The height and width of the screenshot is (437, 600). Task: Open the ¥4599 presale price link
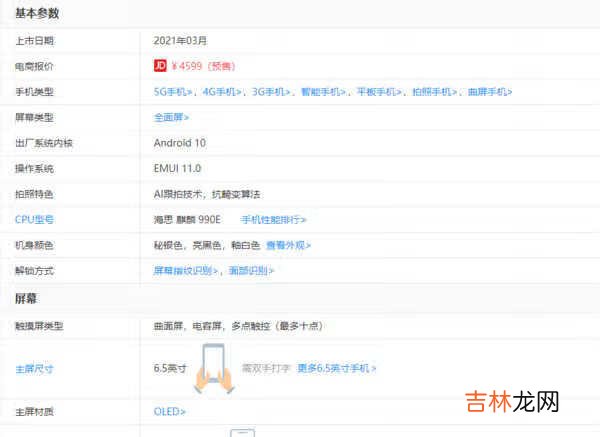(x=202, y=66)
